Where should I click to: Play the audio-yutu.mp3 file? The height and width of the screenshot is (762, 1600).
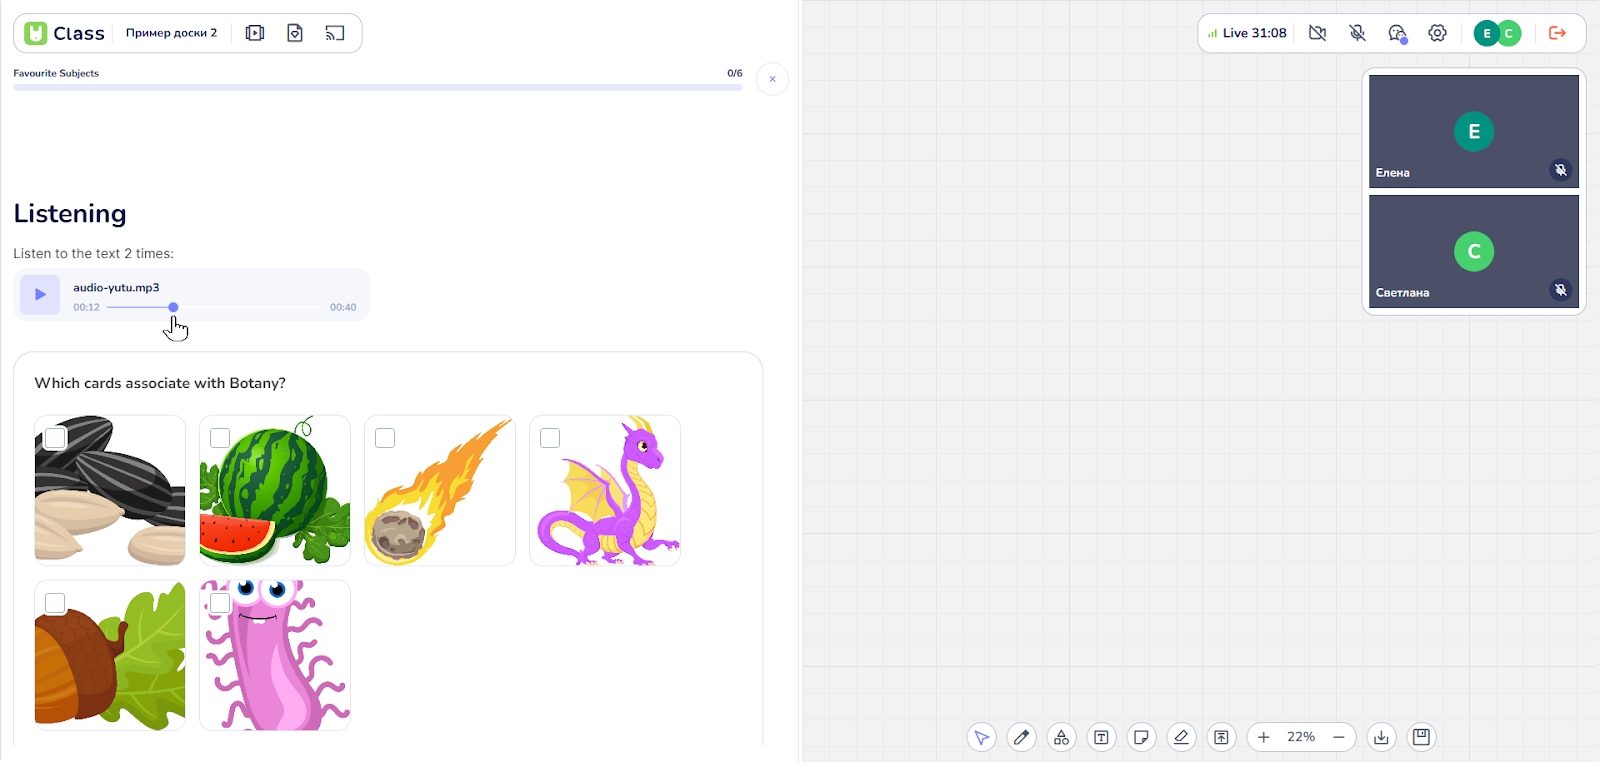tap(40, 294)
